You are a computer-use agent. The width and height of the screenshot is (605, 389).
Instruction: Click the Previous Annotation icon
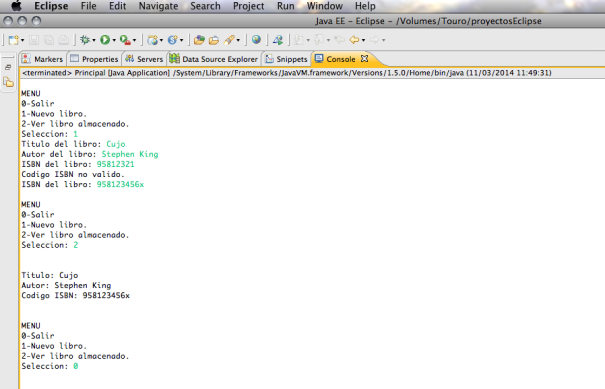click(x=319, y=40)
